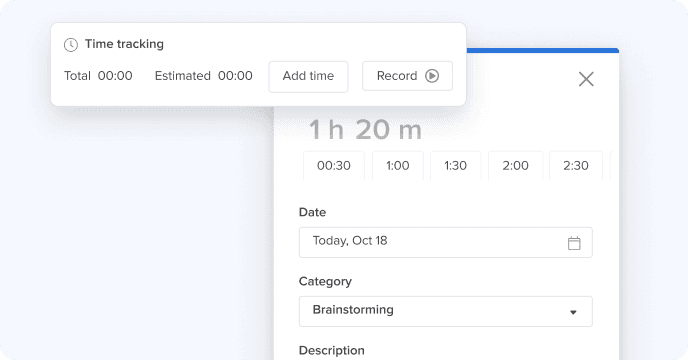688x360 pixels.
Task: Click the category dropdown arrow
Action: pos(573,312)
